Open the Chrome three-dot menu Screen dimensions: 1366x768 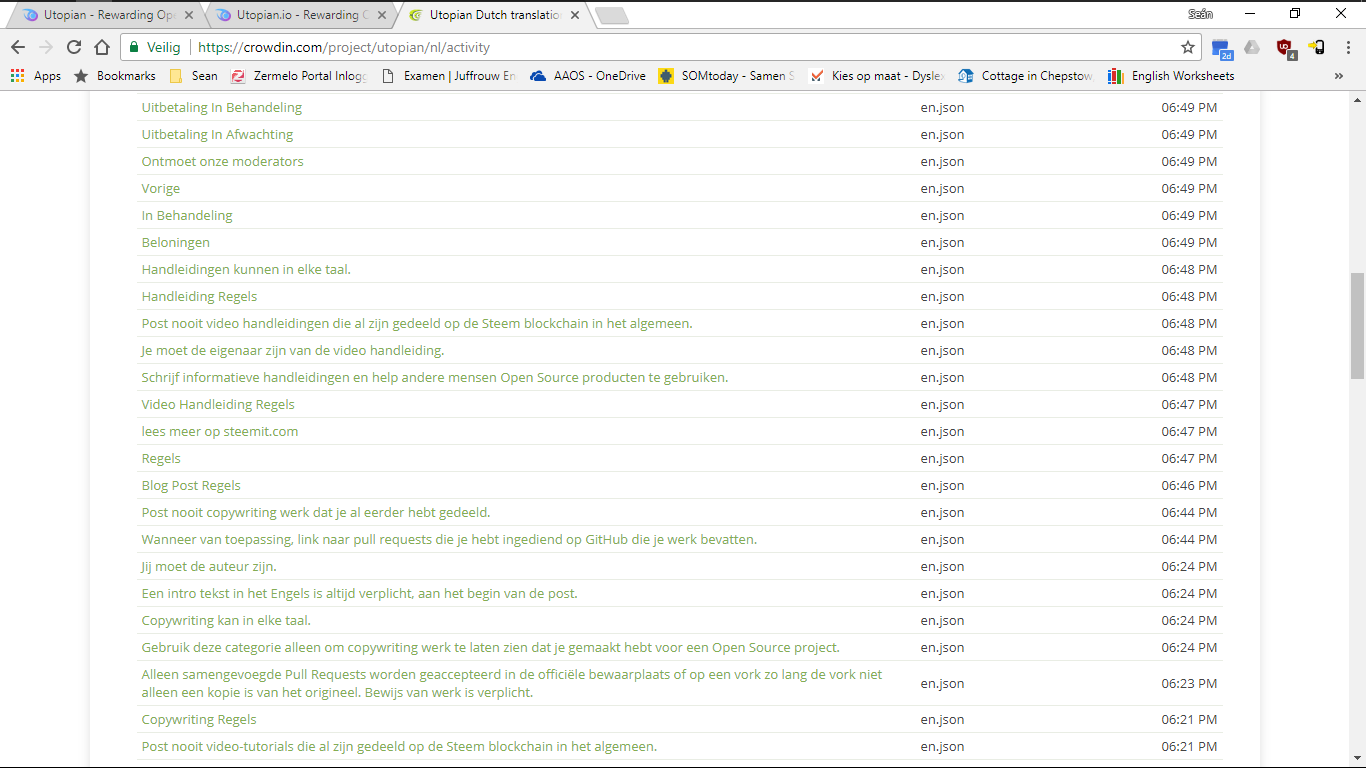coord(1347,47)
